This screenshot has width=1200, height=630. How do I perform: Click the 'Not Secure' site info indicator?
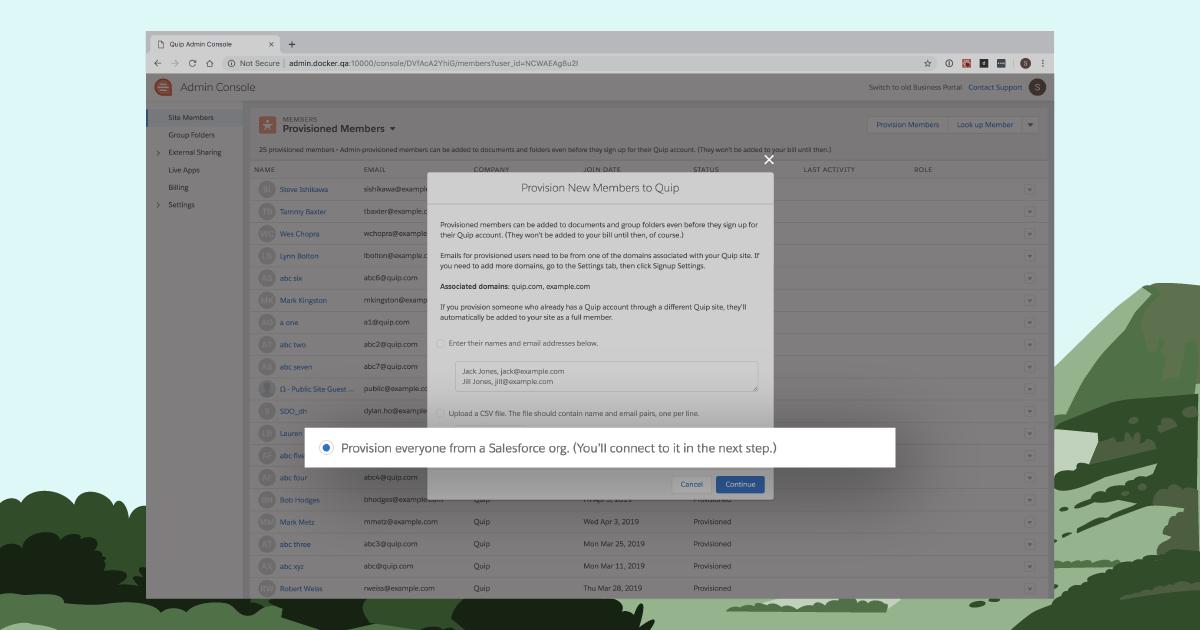coord(253,63)
